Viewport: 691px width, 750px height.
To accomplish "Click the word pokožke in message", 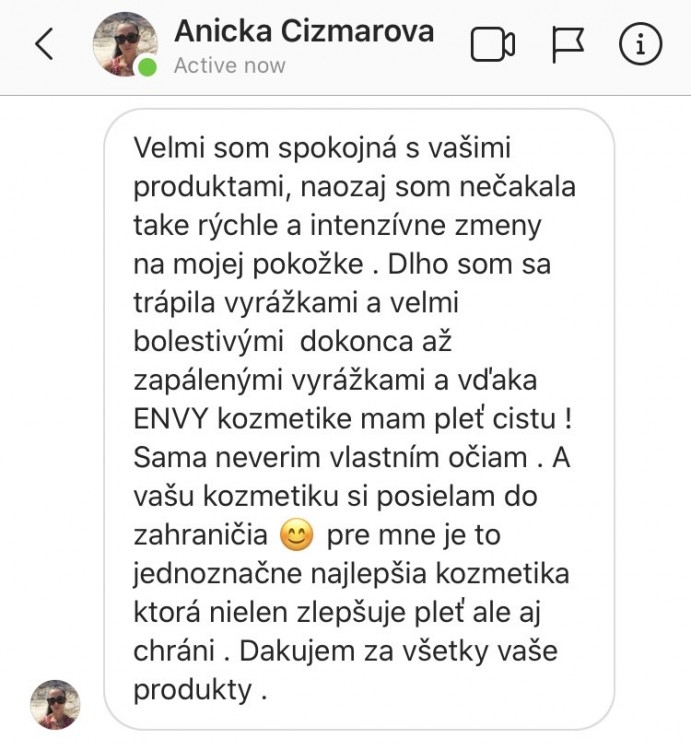I will click(x=308, y=264).
